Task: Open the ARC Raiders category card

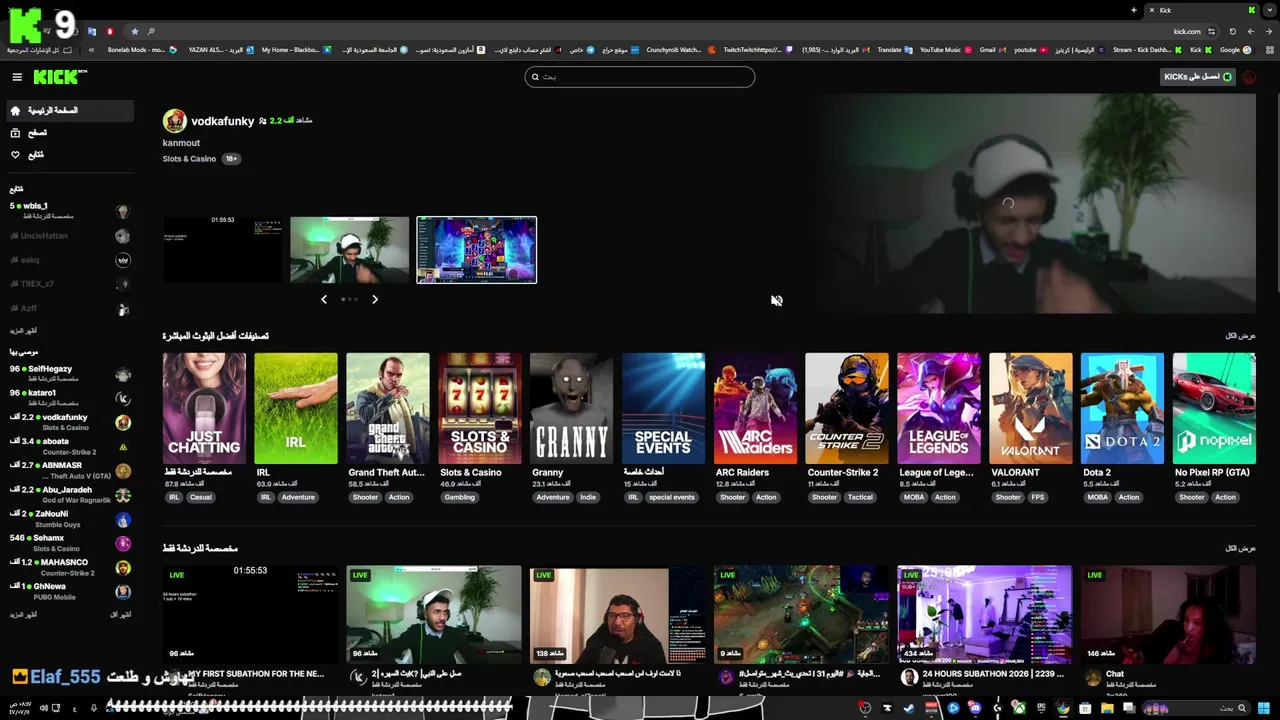Action: [x=755, y=408]
